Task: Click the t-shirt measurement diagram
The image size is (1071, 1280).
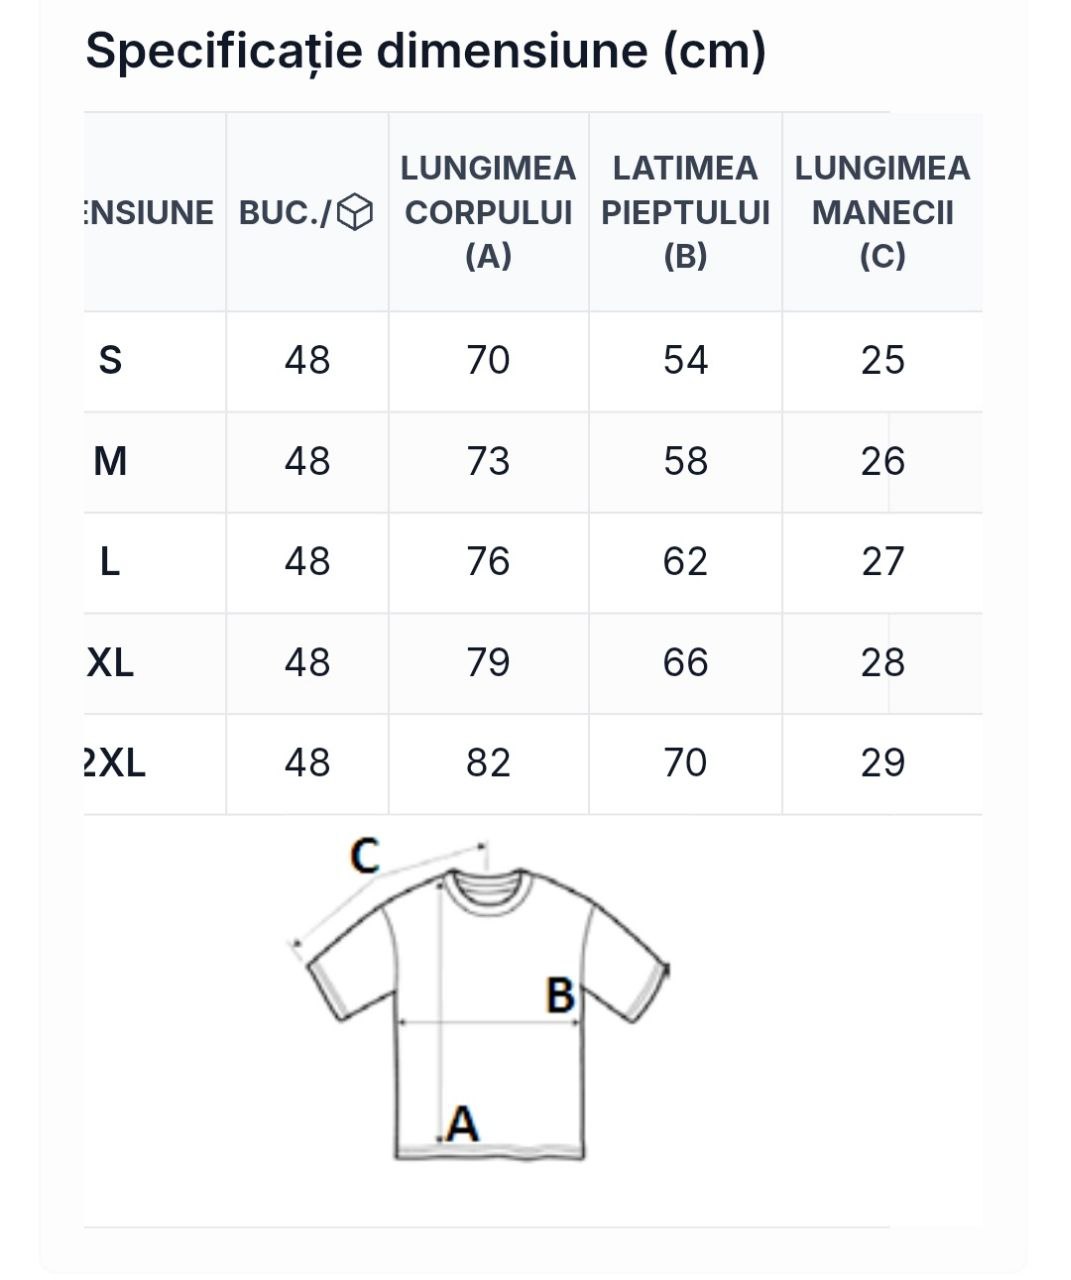Action: (479, 1000)
